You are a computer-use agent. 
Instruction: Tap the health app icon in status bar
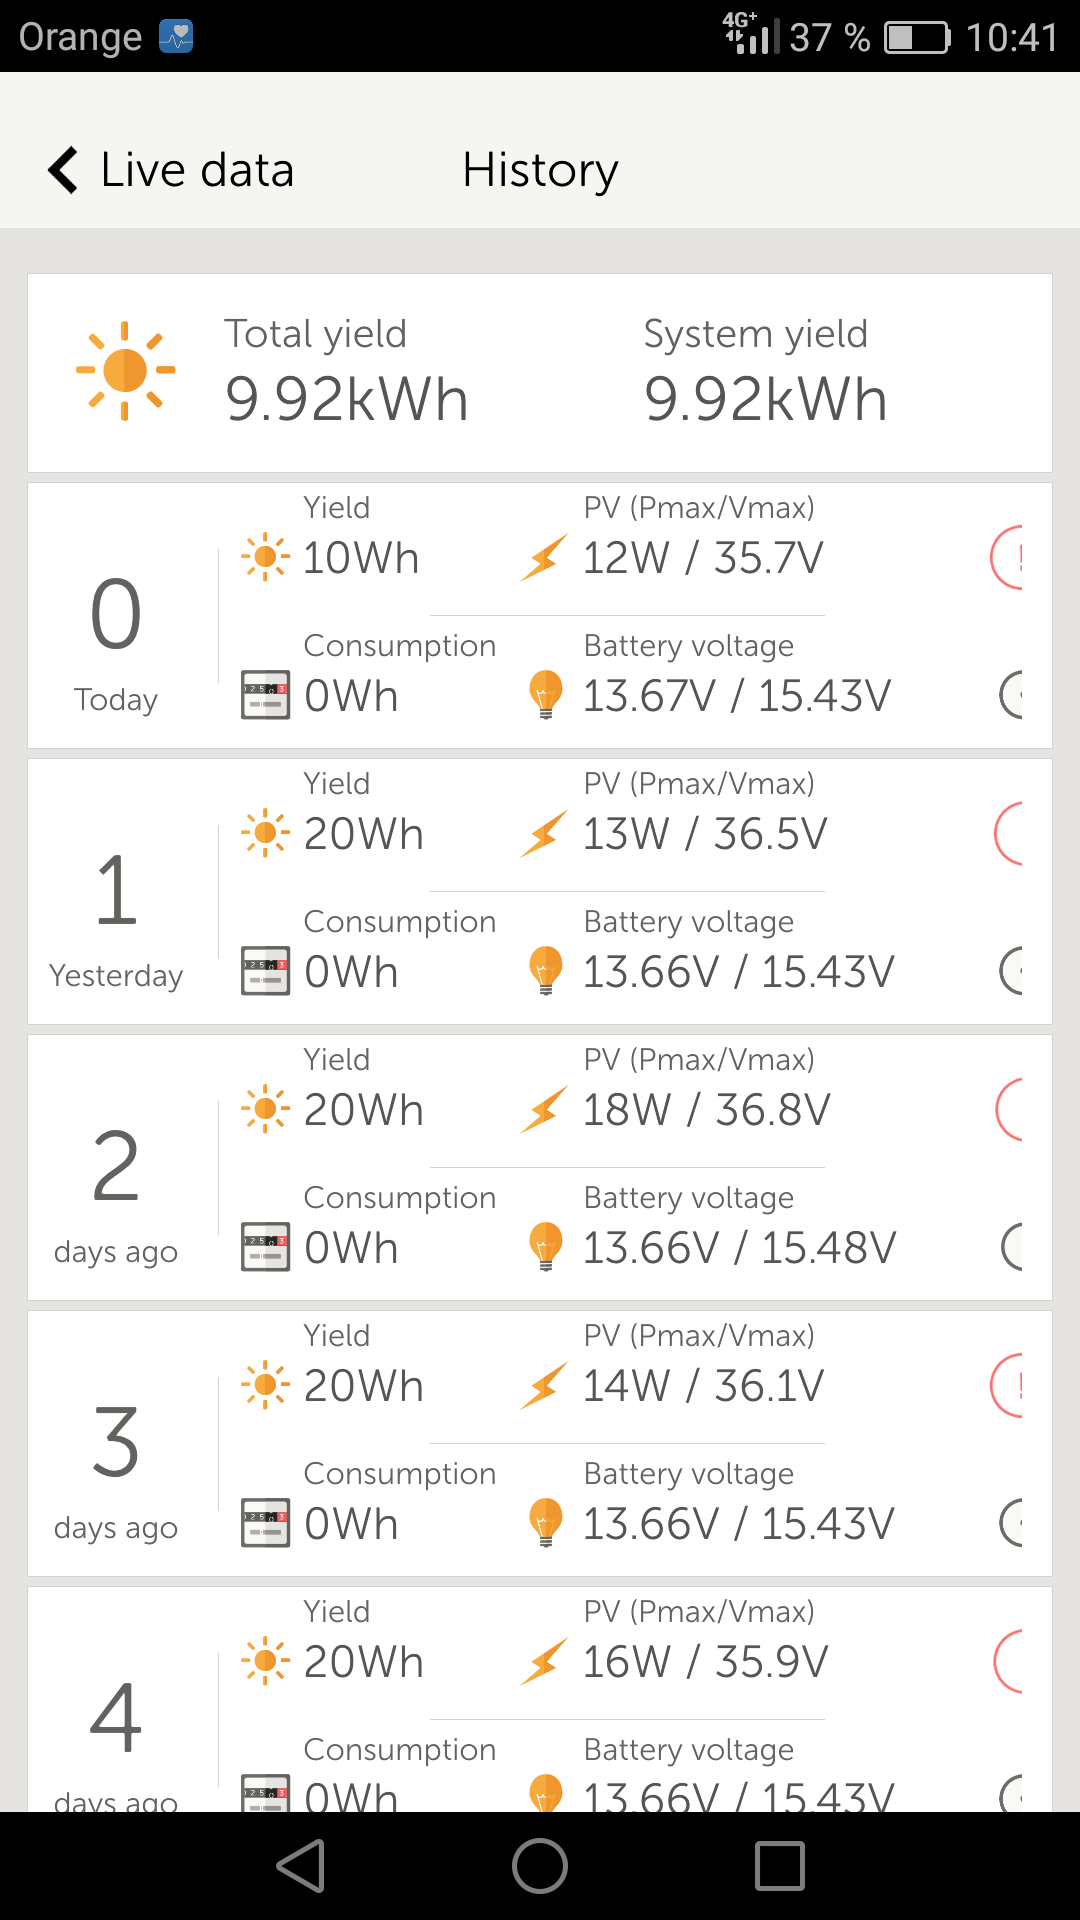pyautogui.click(x=176, y=37)
